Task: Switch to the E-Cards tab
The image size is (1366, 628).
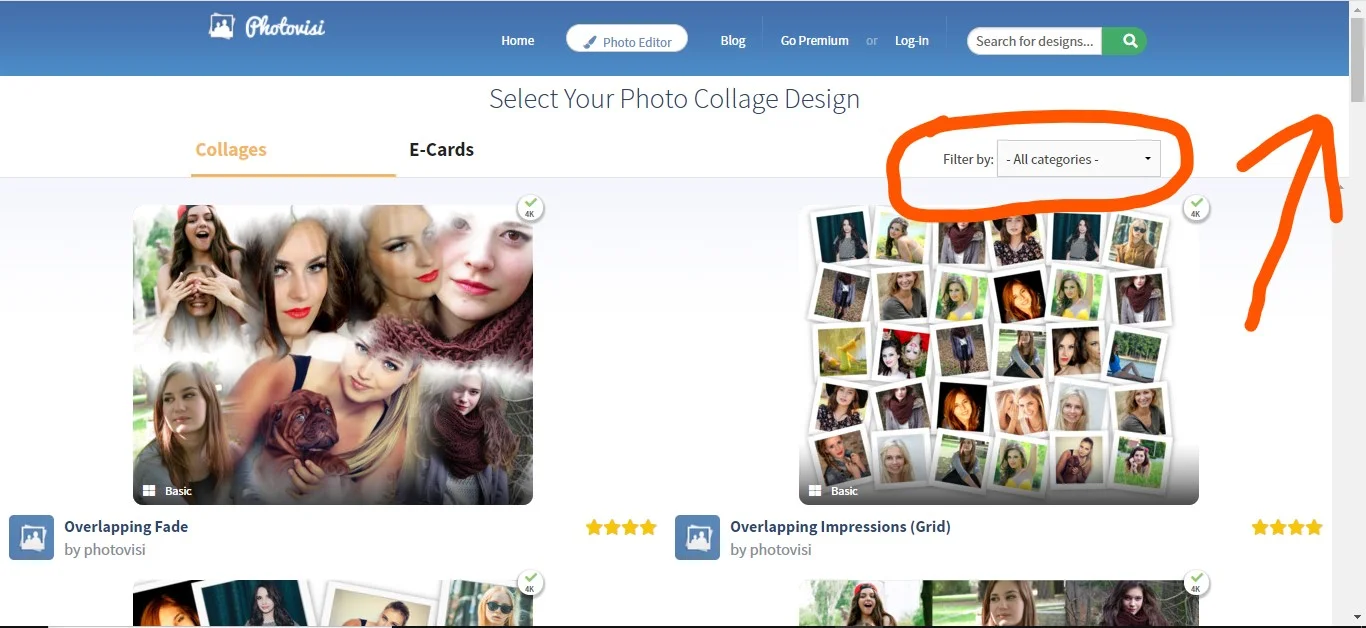Action: click(441, 149)
